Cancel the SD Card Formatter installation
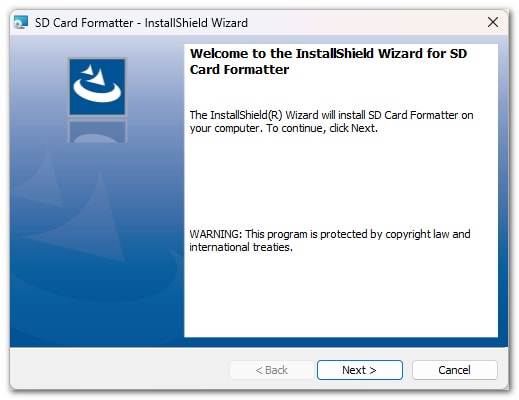 coord(454,370)
